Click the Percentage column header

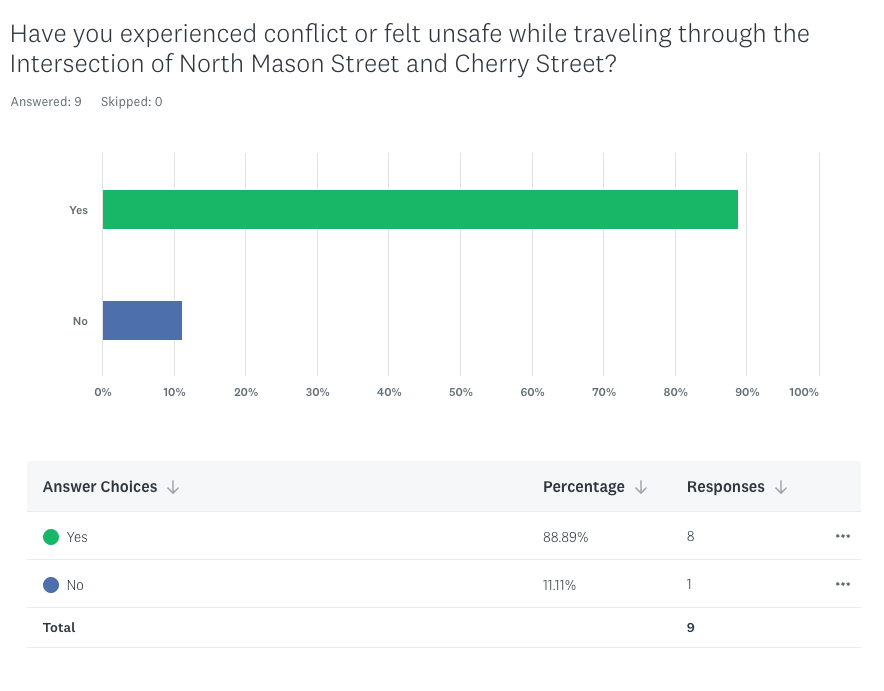click(583, 487)
